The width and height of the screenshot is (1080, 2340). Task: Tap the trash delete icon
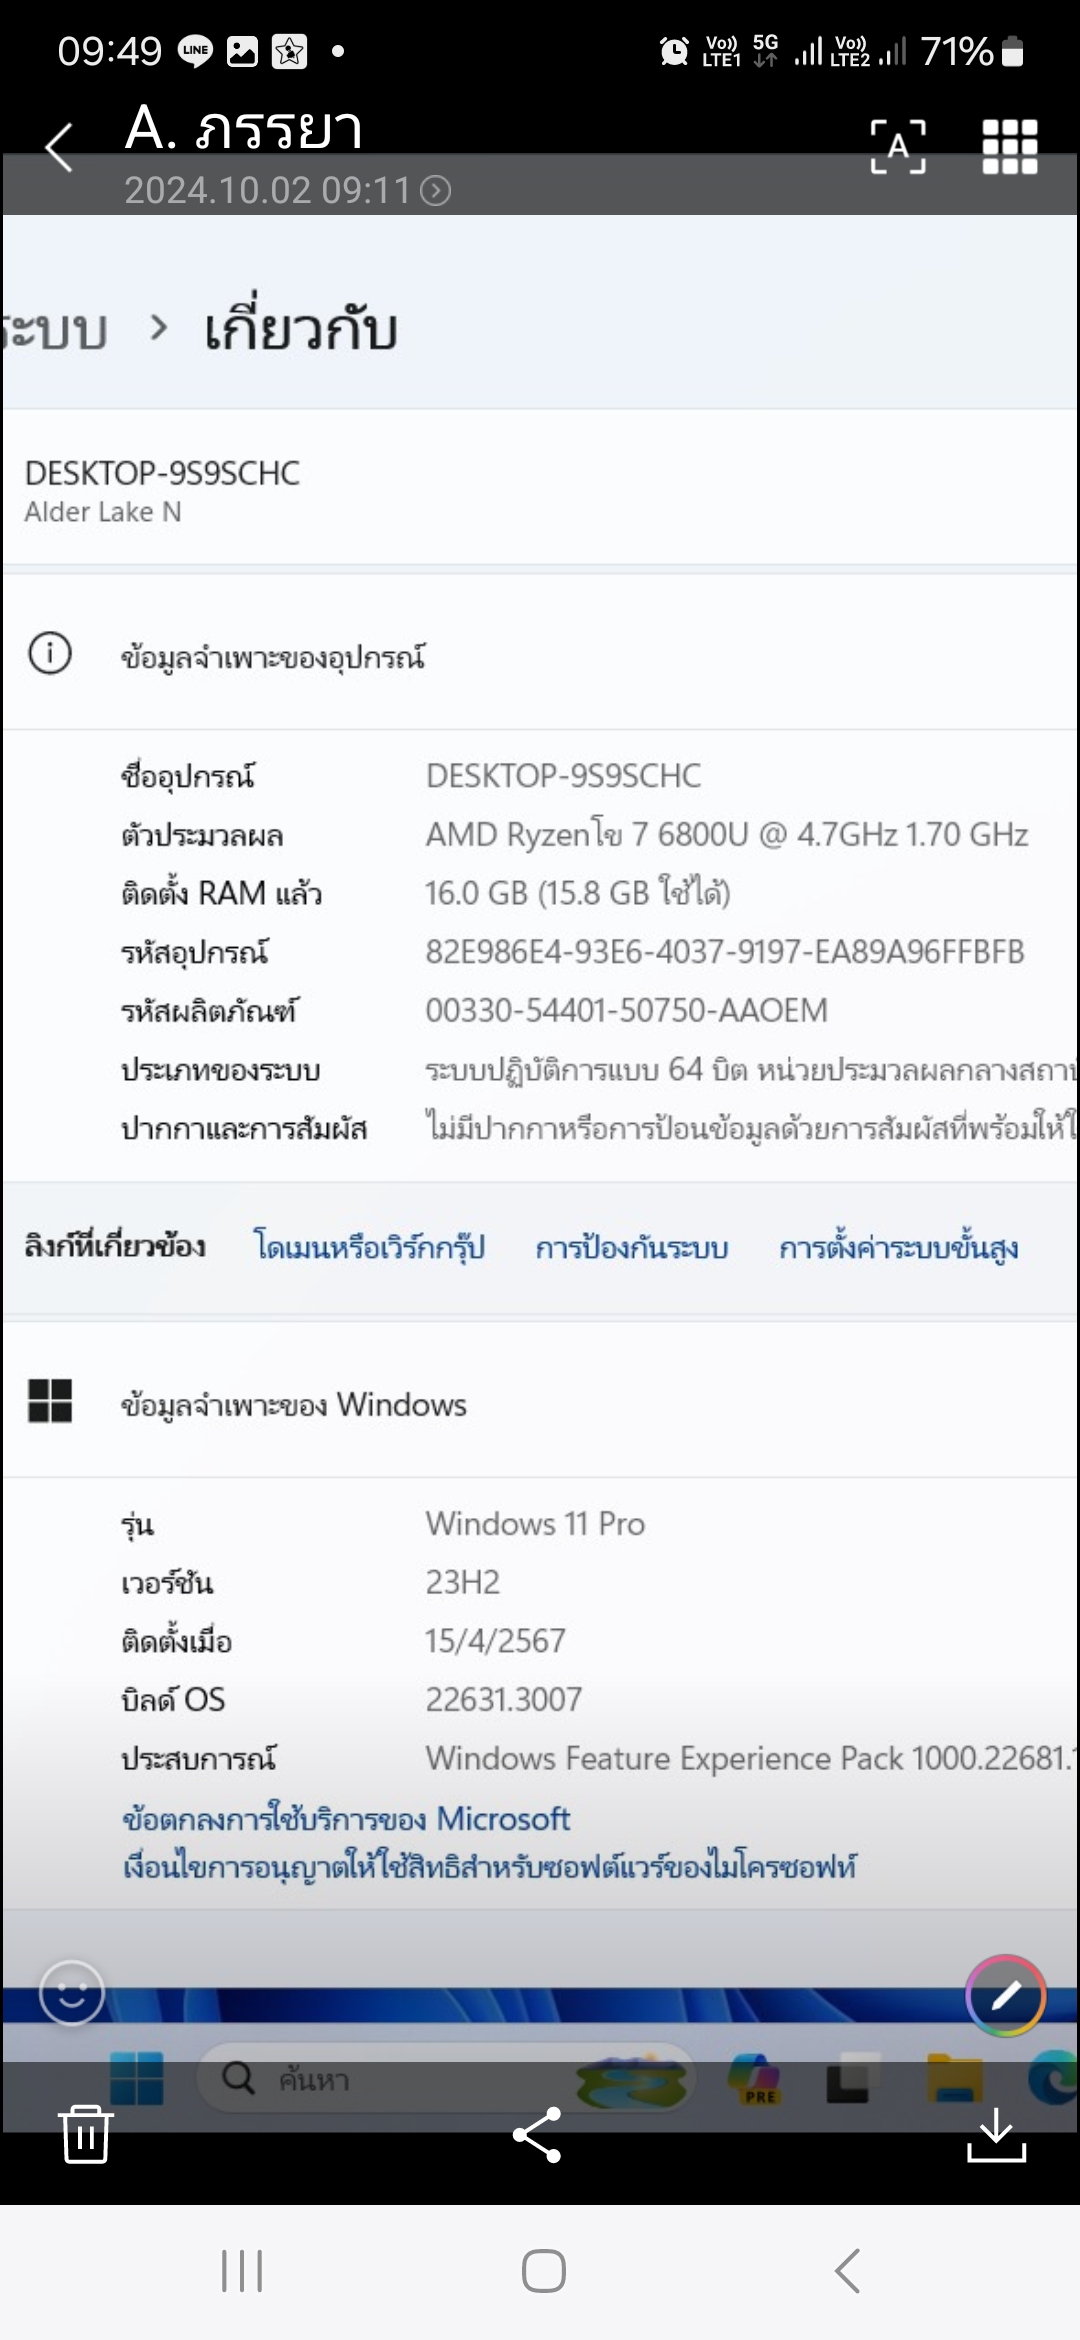click(x=85, y=2133)
